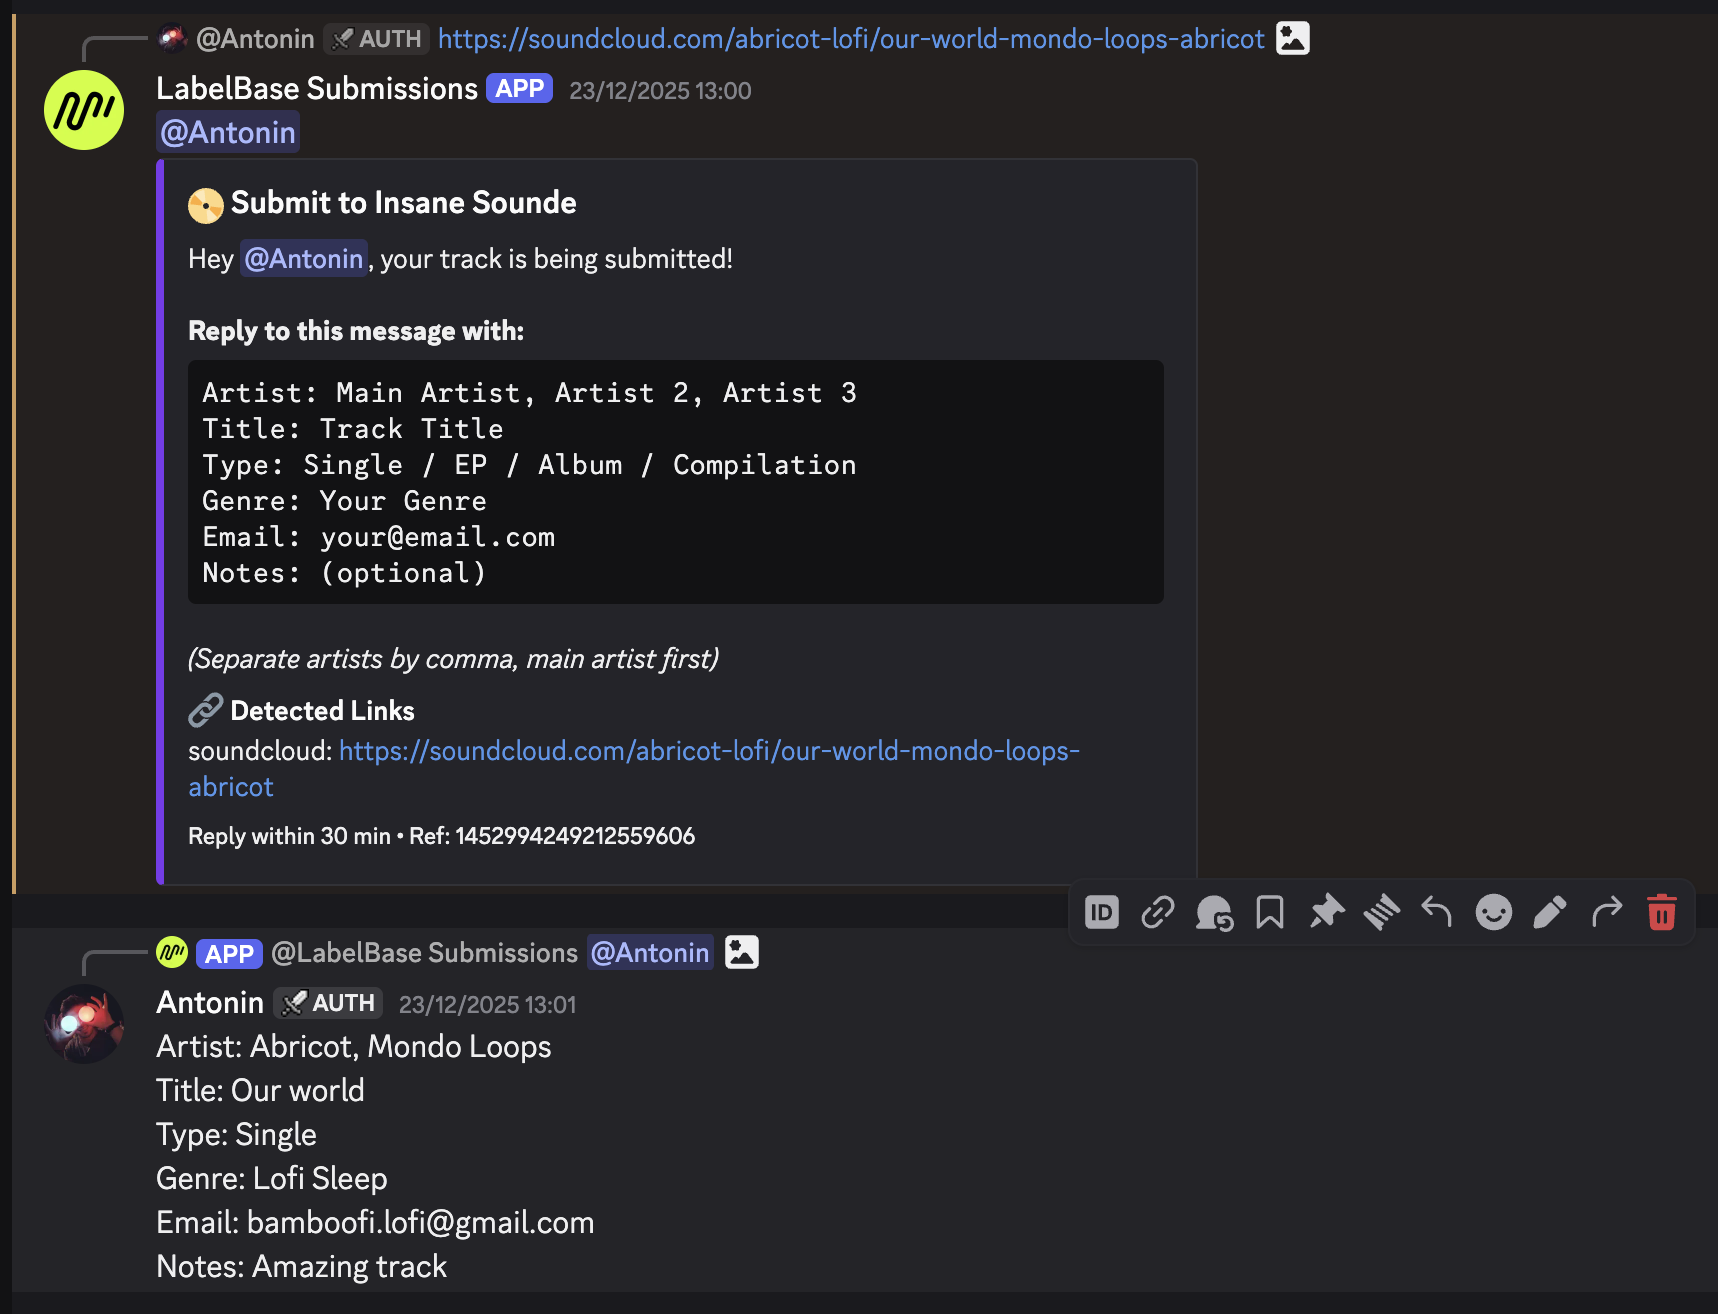Click the APP badge next to LabelBase Submissions name
This screenshot has height=1314, width=1718.
coord(519,88)
